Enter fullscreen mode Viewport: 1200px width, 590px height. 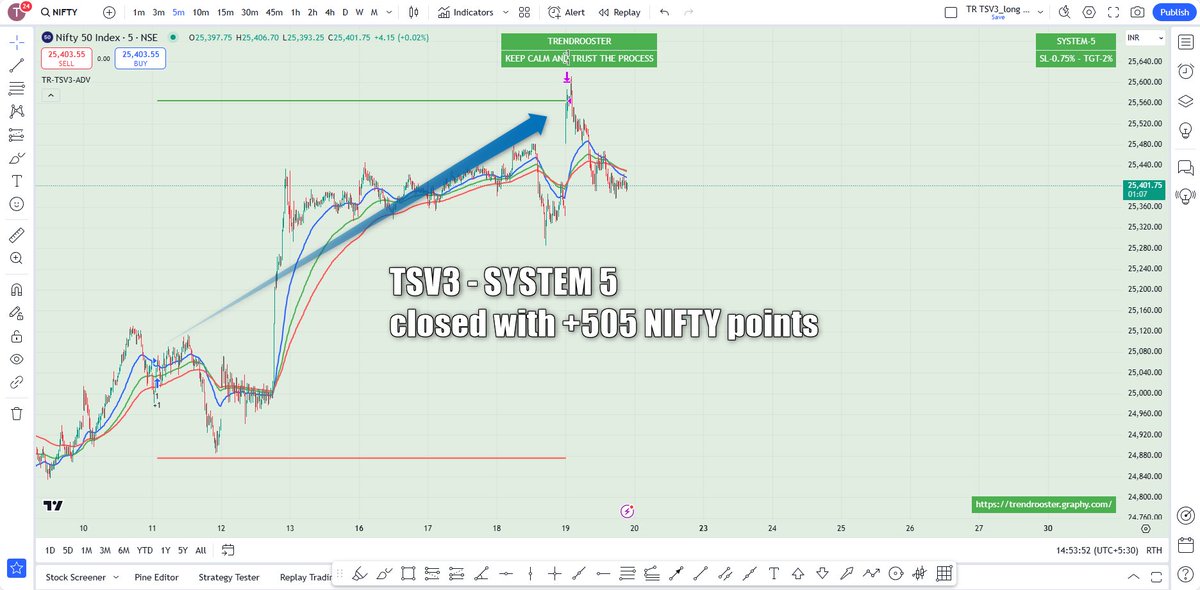click(1112, 12)
